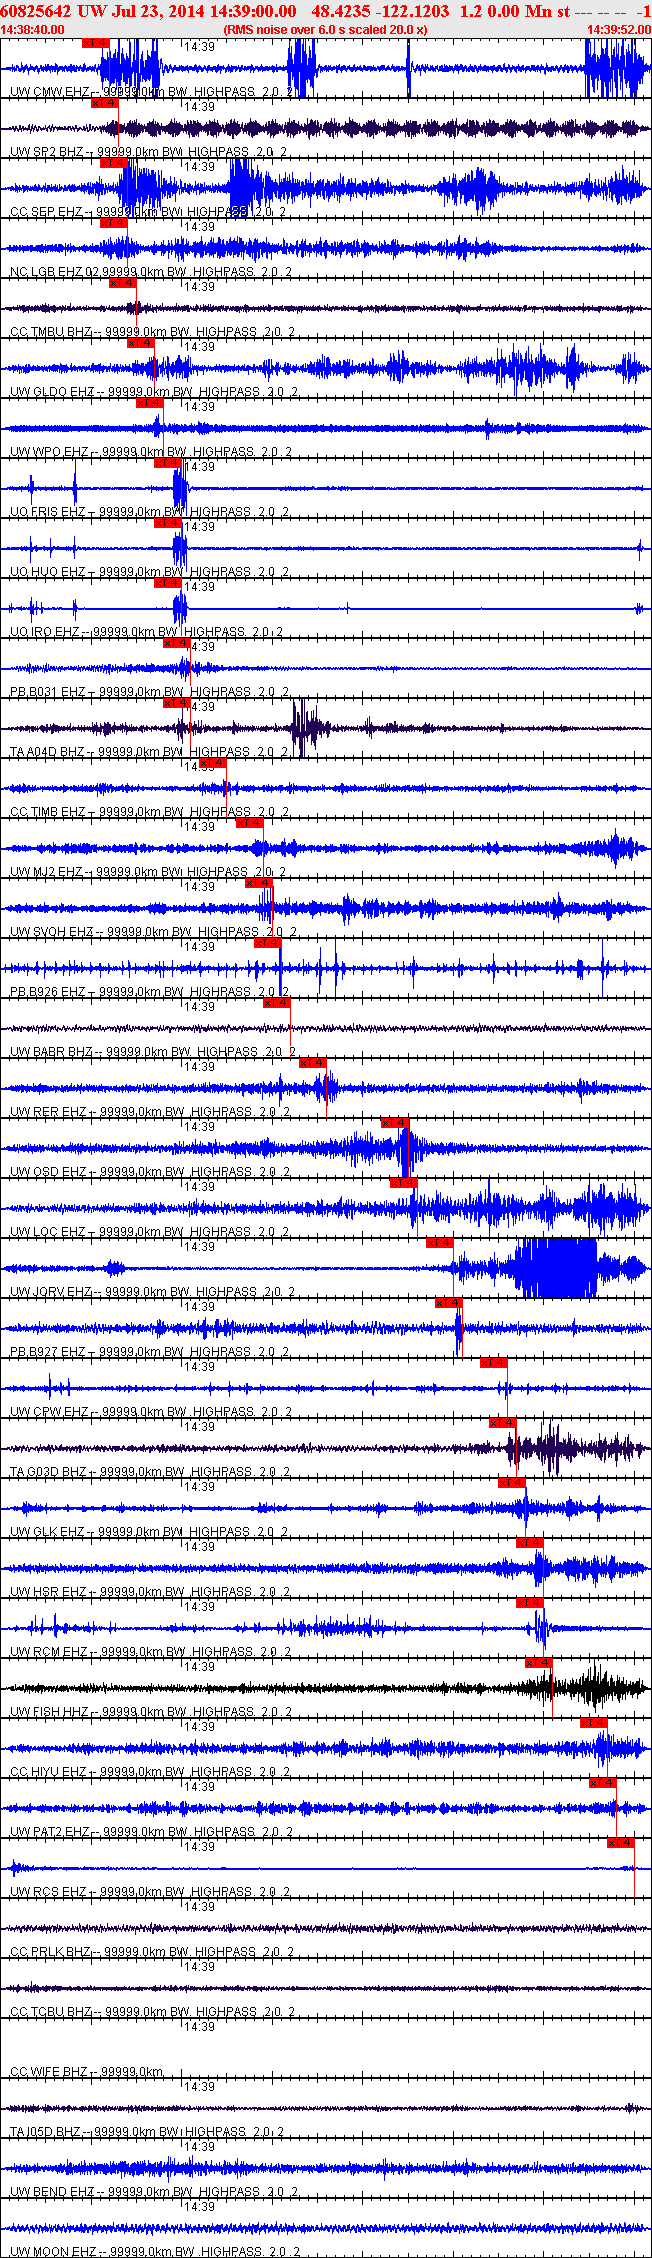This screenshot has height=2258, width=652.
Task: Select the 'PB B926 EHZ' station label
Action: tap(48, 992)
